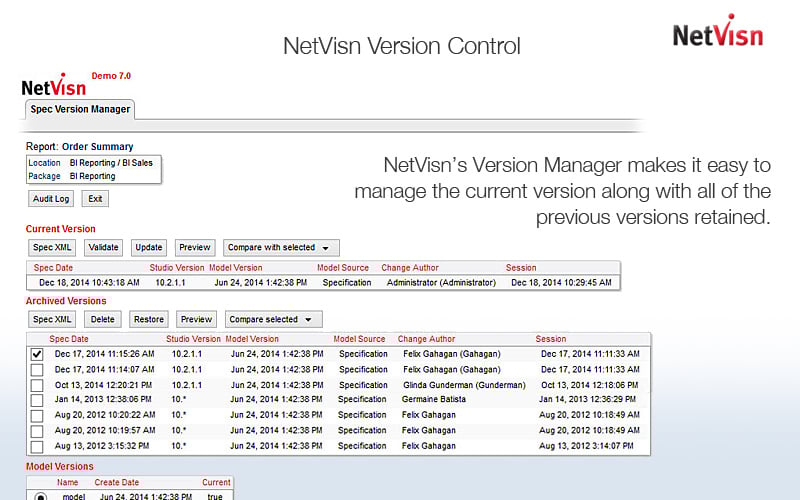
Task: Open the Spec Version Manager tab
Action: 80,109
